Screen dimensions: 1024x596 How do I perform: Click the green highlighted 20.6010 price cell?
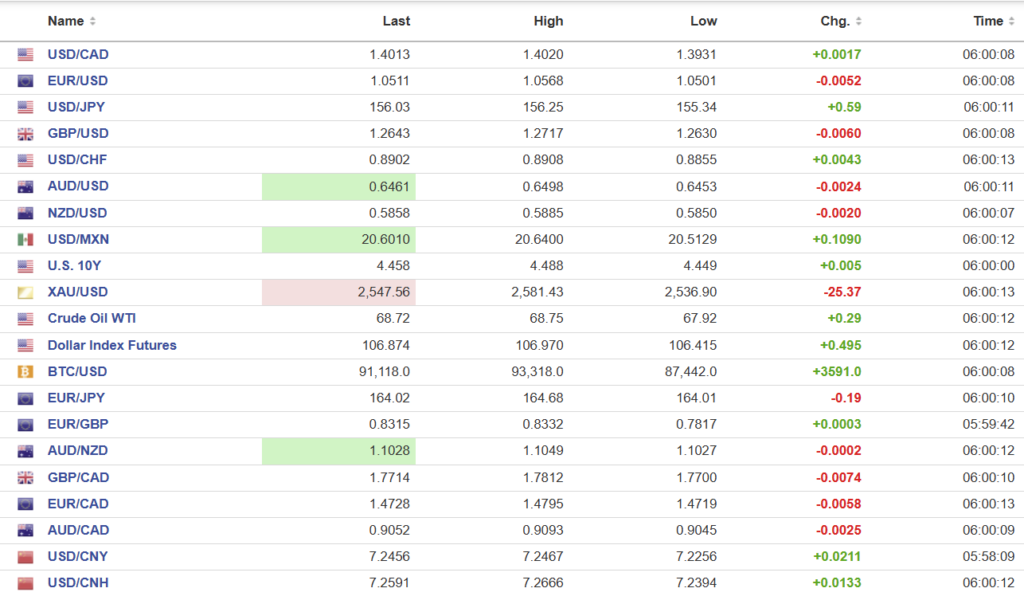click(339, 240)
